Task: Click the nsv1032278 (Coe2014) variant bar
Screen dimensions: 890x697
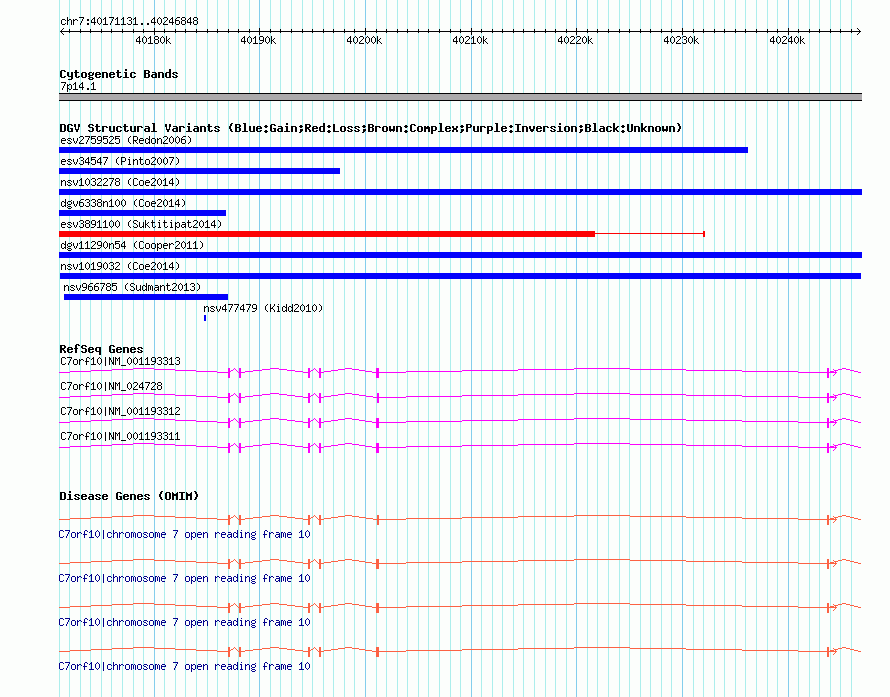Action: tap(460, 192)
